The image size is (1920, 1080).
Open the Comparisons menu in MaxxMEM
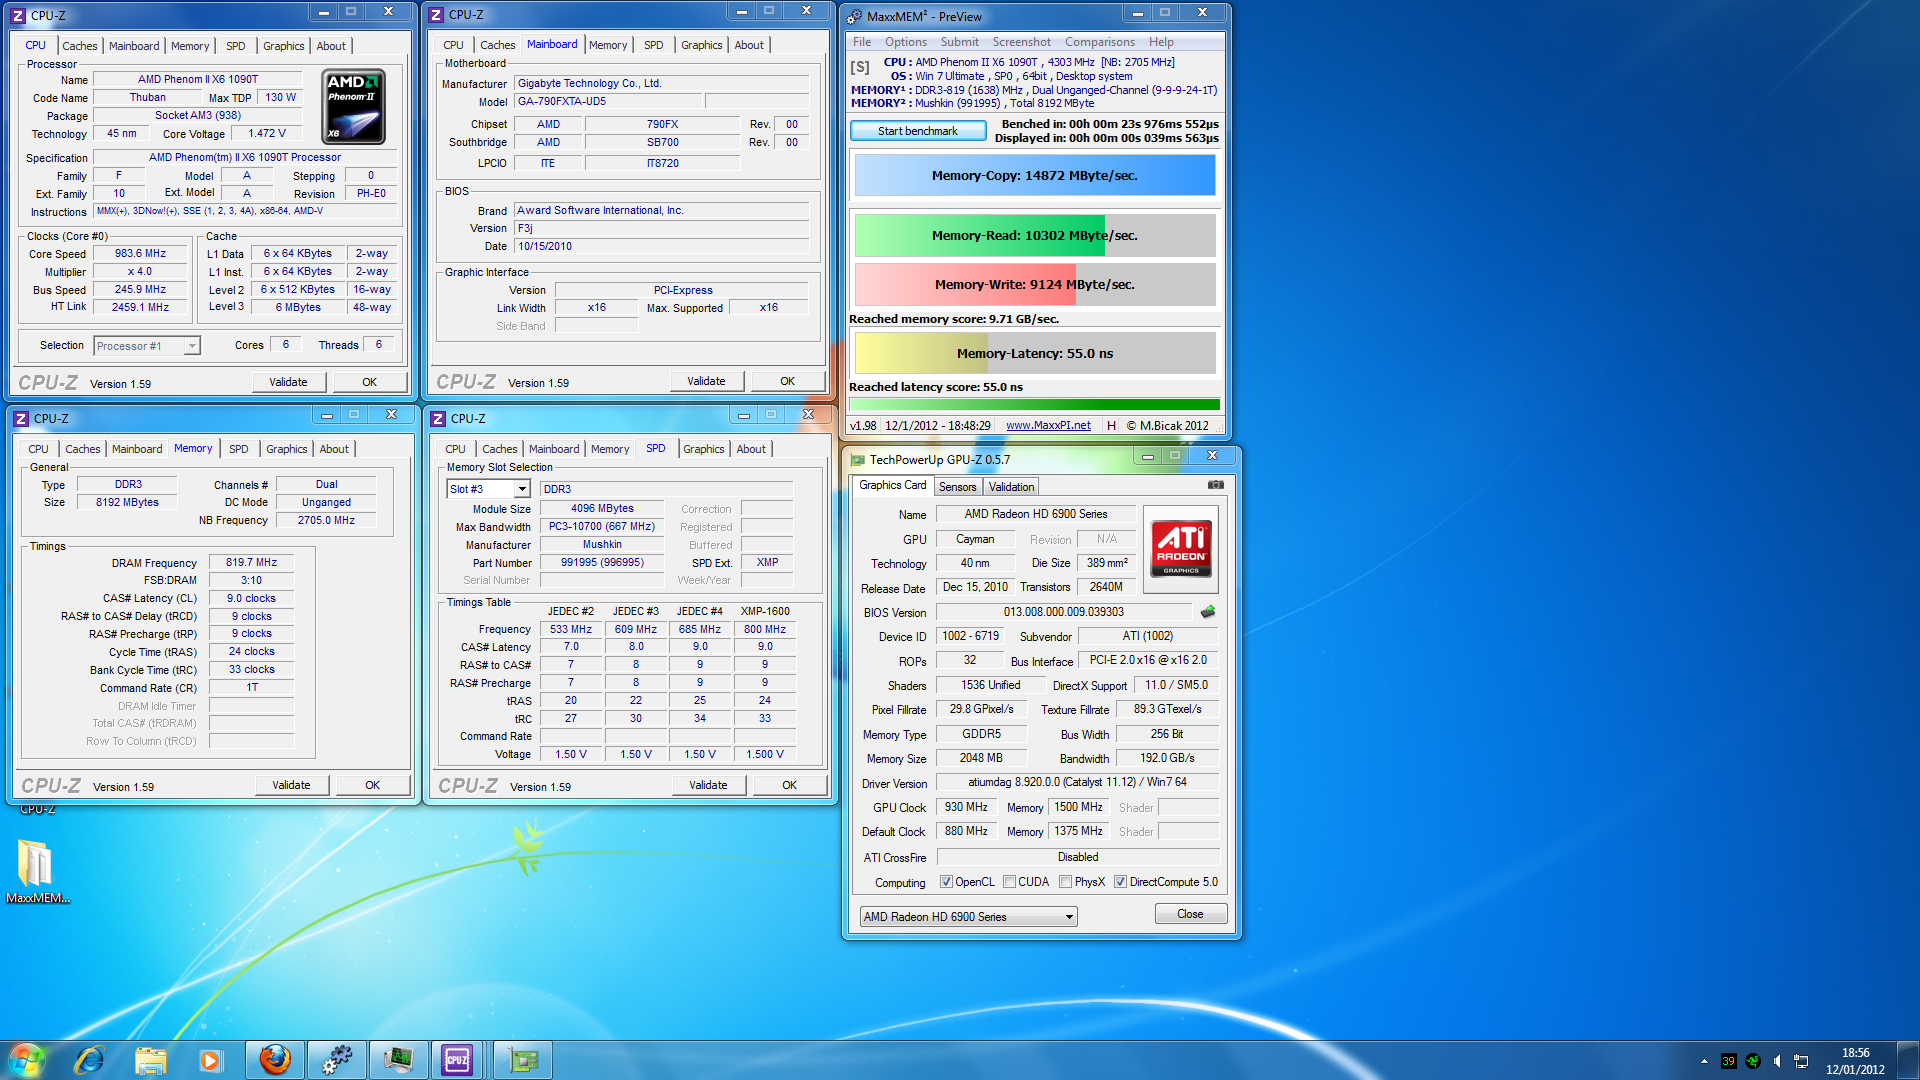pyautogui.click(x=1099, y=42)
